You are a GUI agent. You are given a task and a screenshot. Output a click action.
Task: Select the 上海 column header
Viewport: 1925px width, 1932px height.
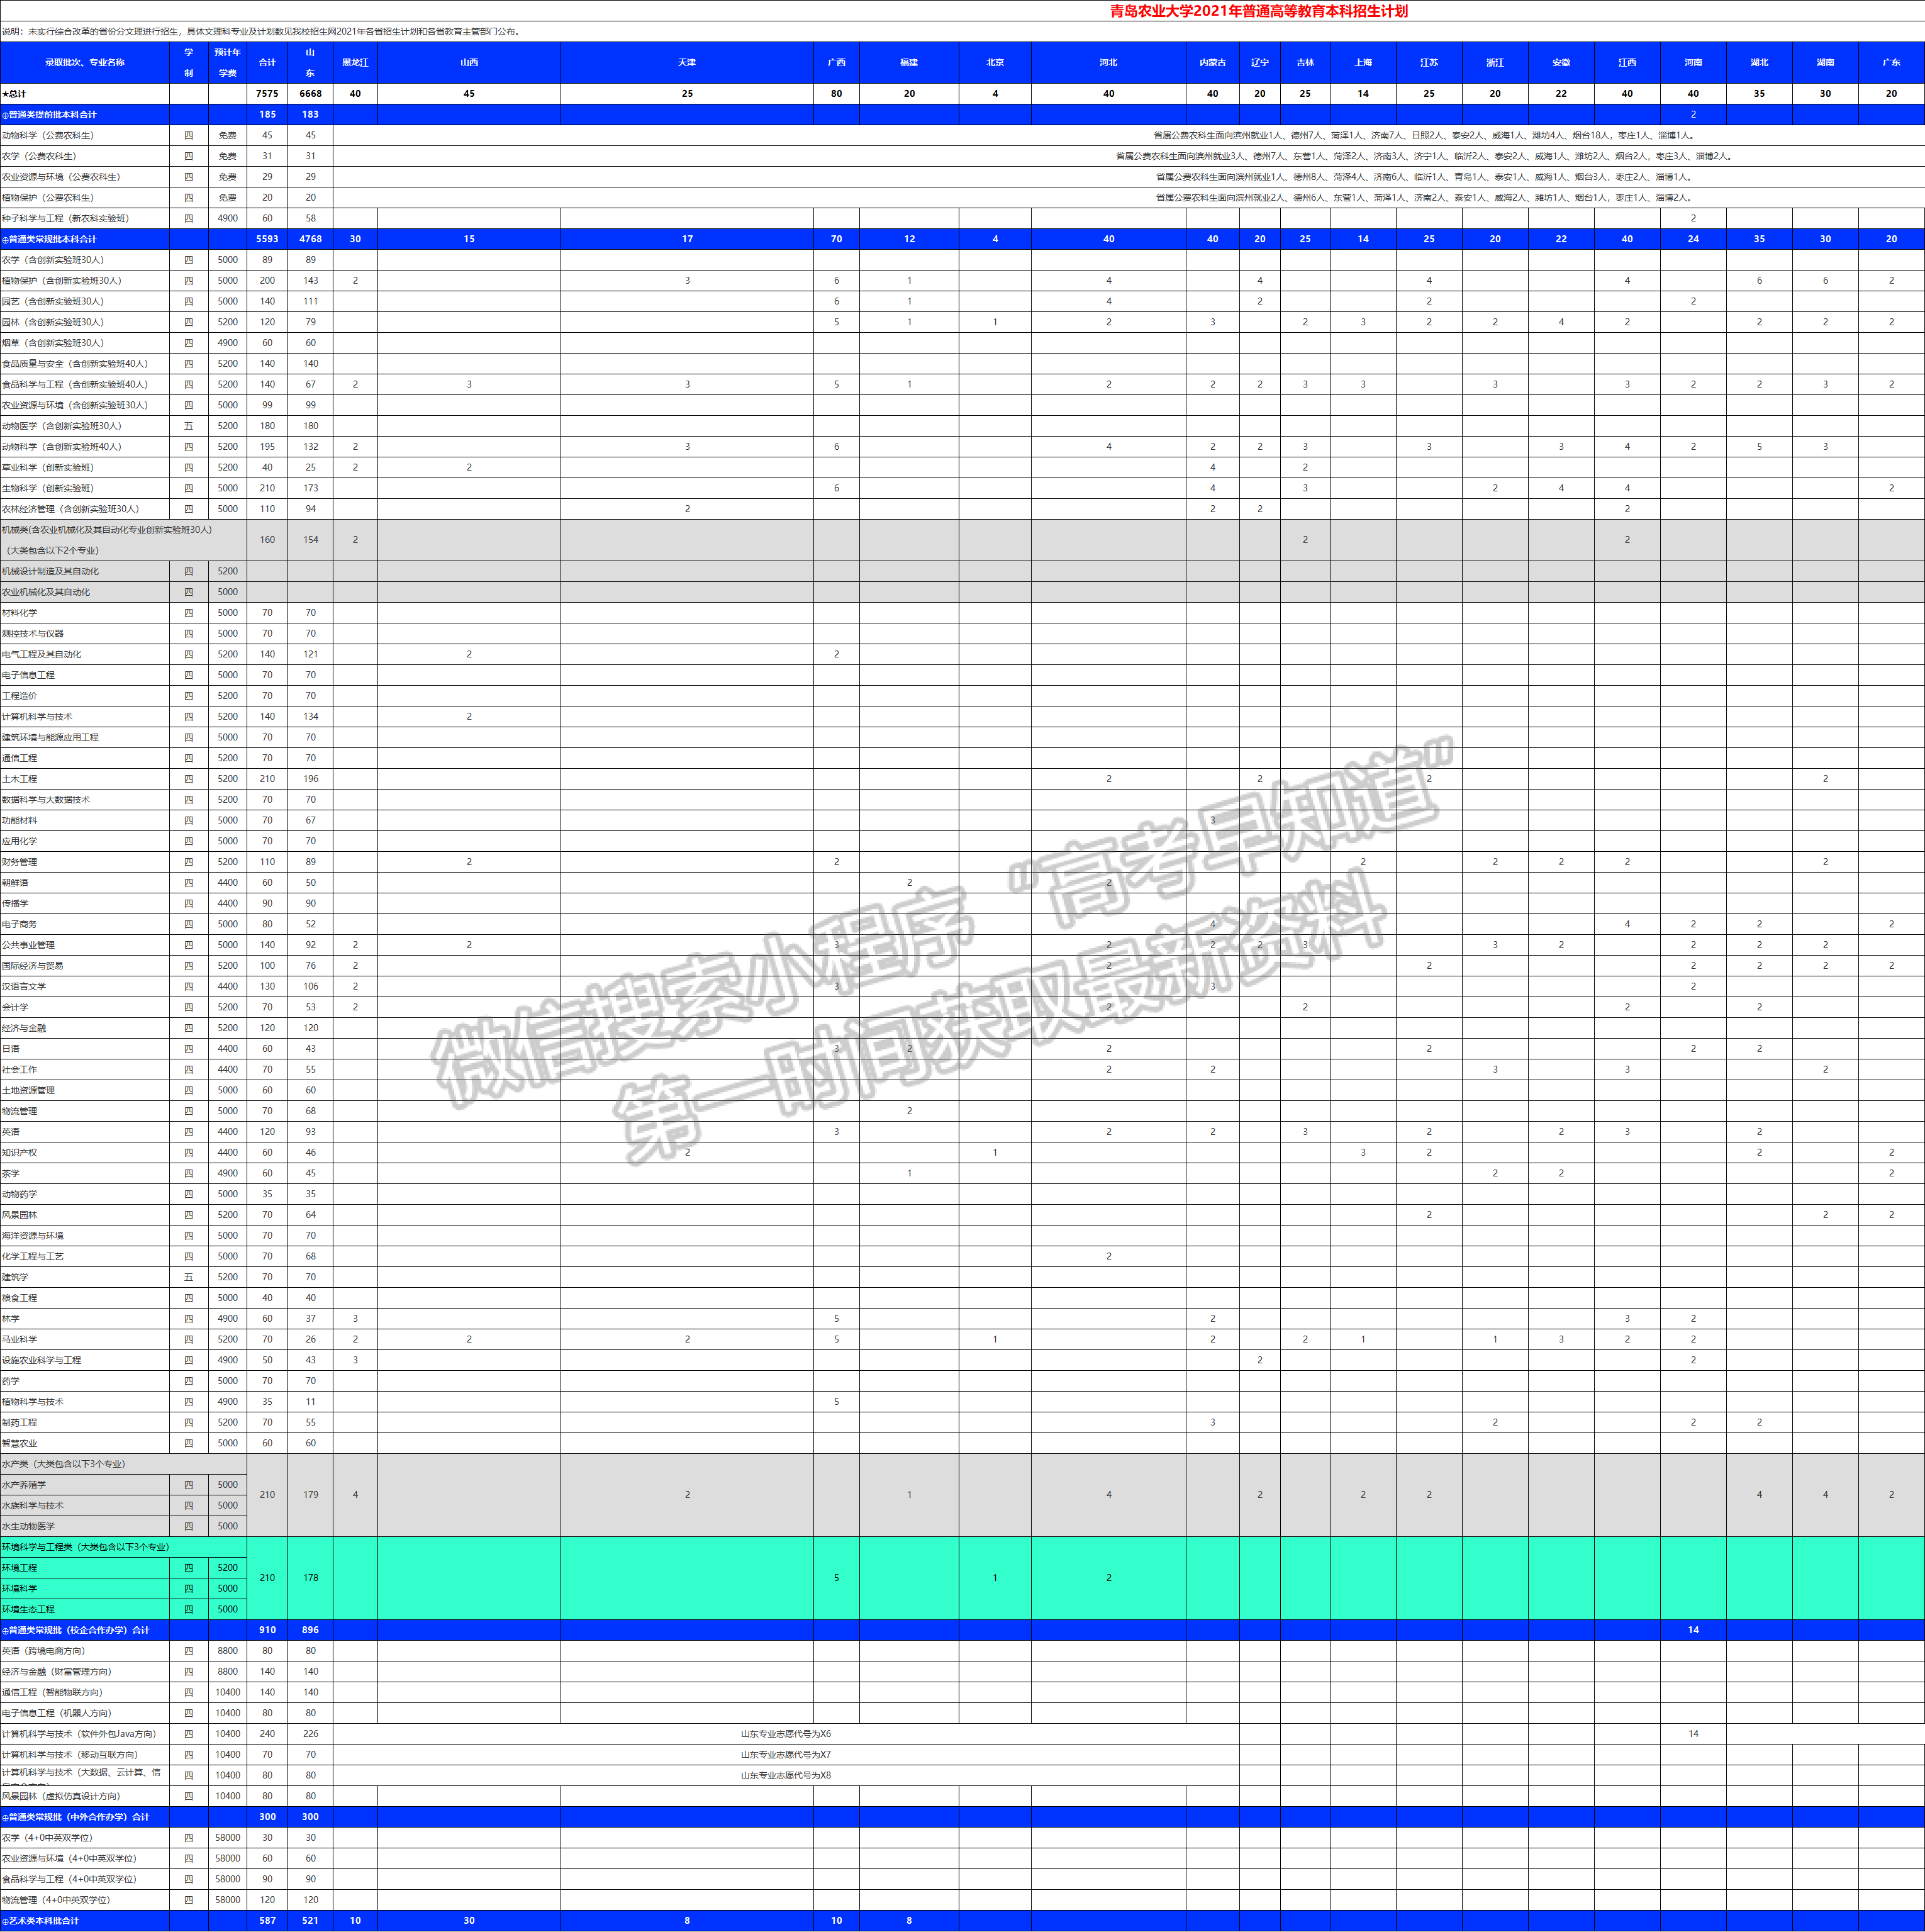1363,62
